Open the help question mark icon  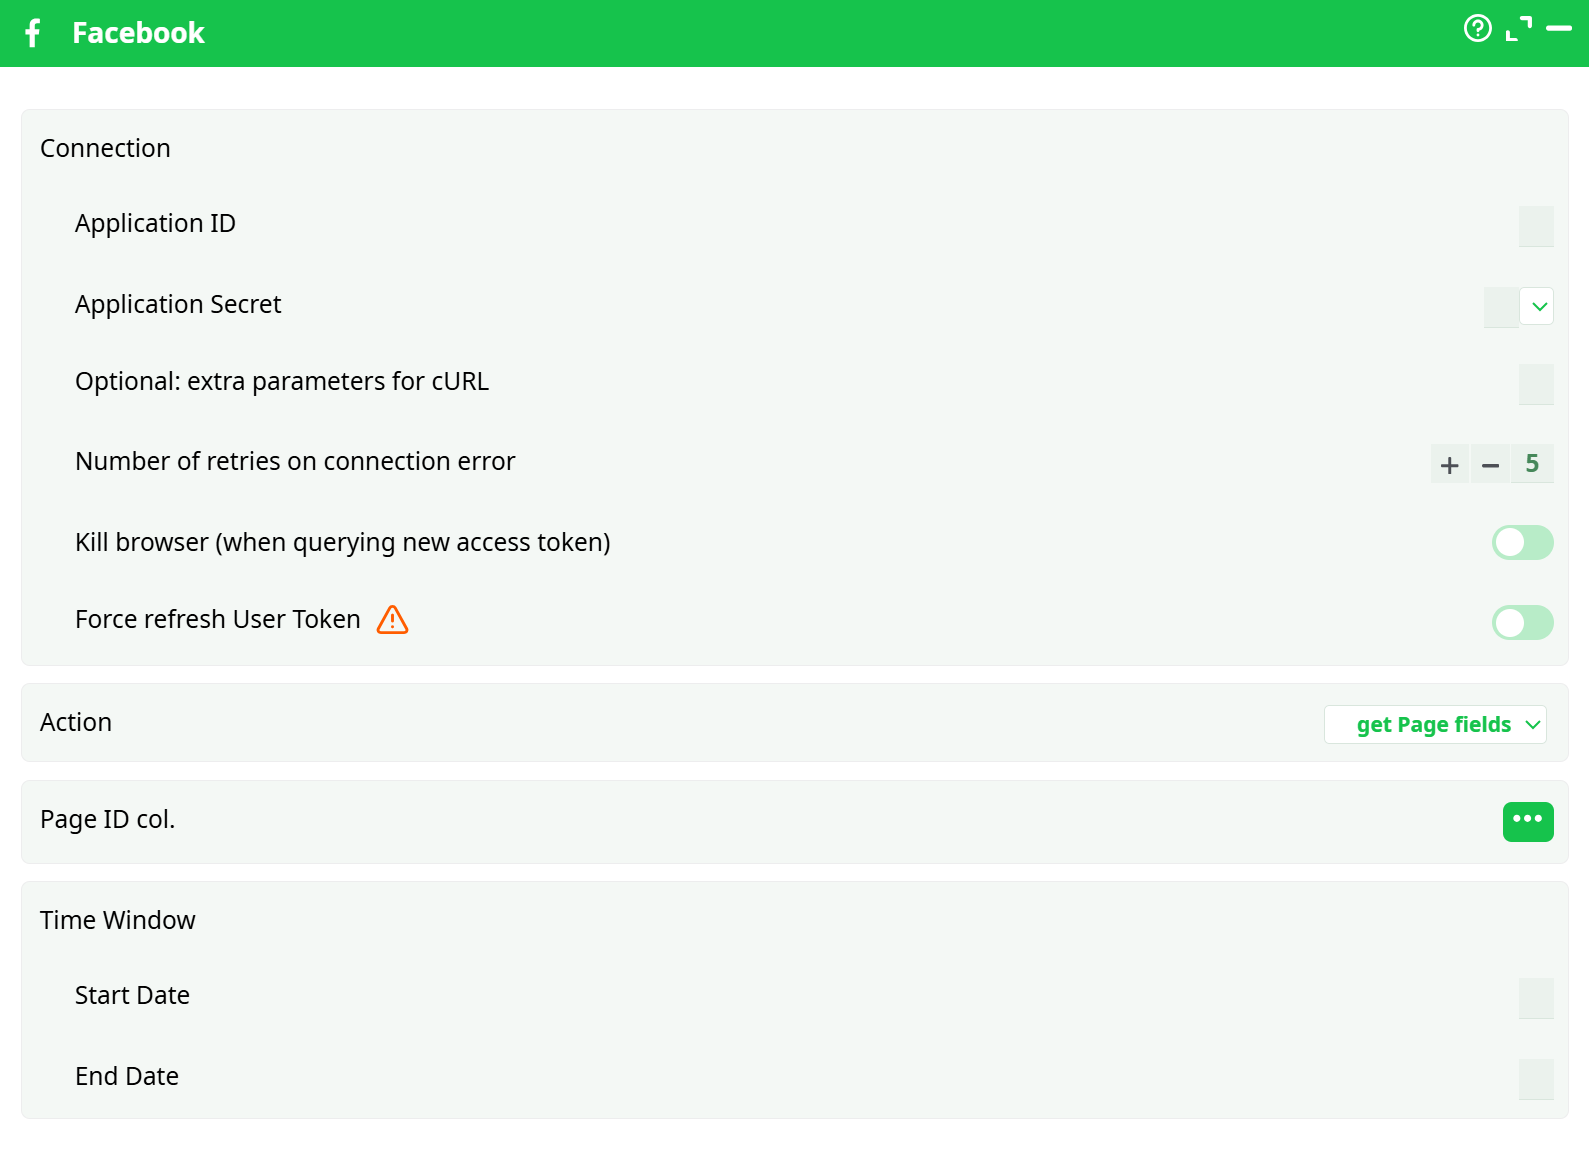[1477, 28]
